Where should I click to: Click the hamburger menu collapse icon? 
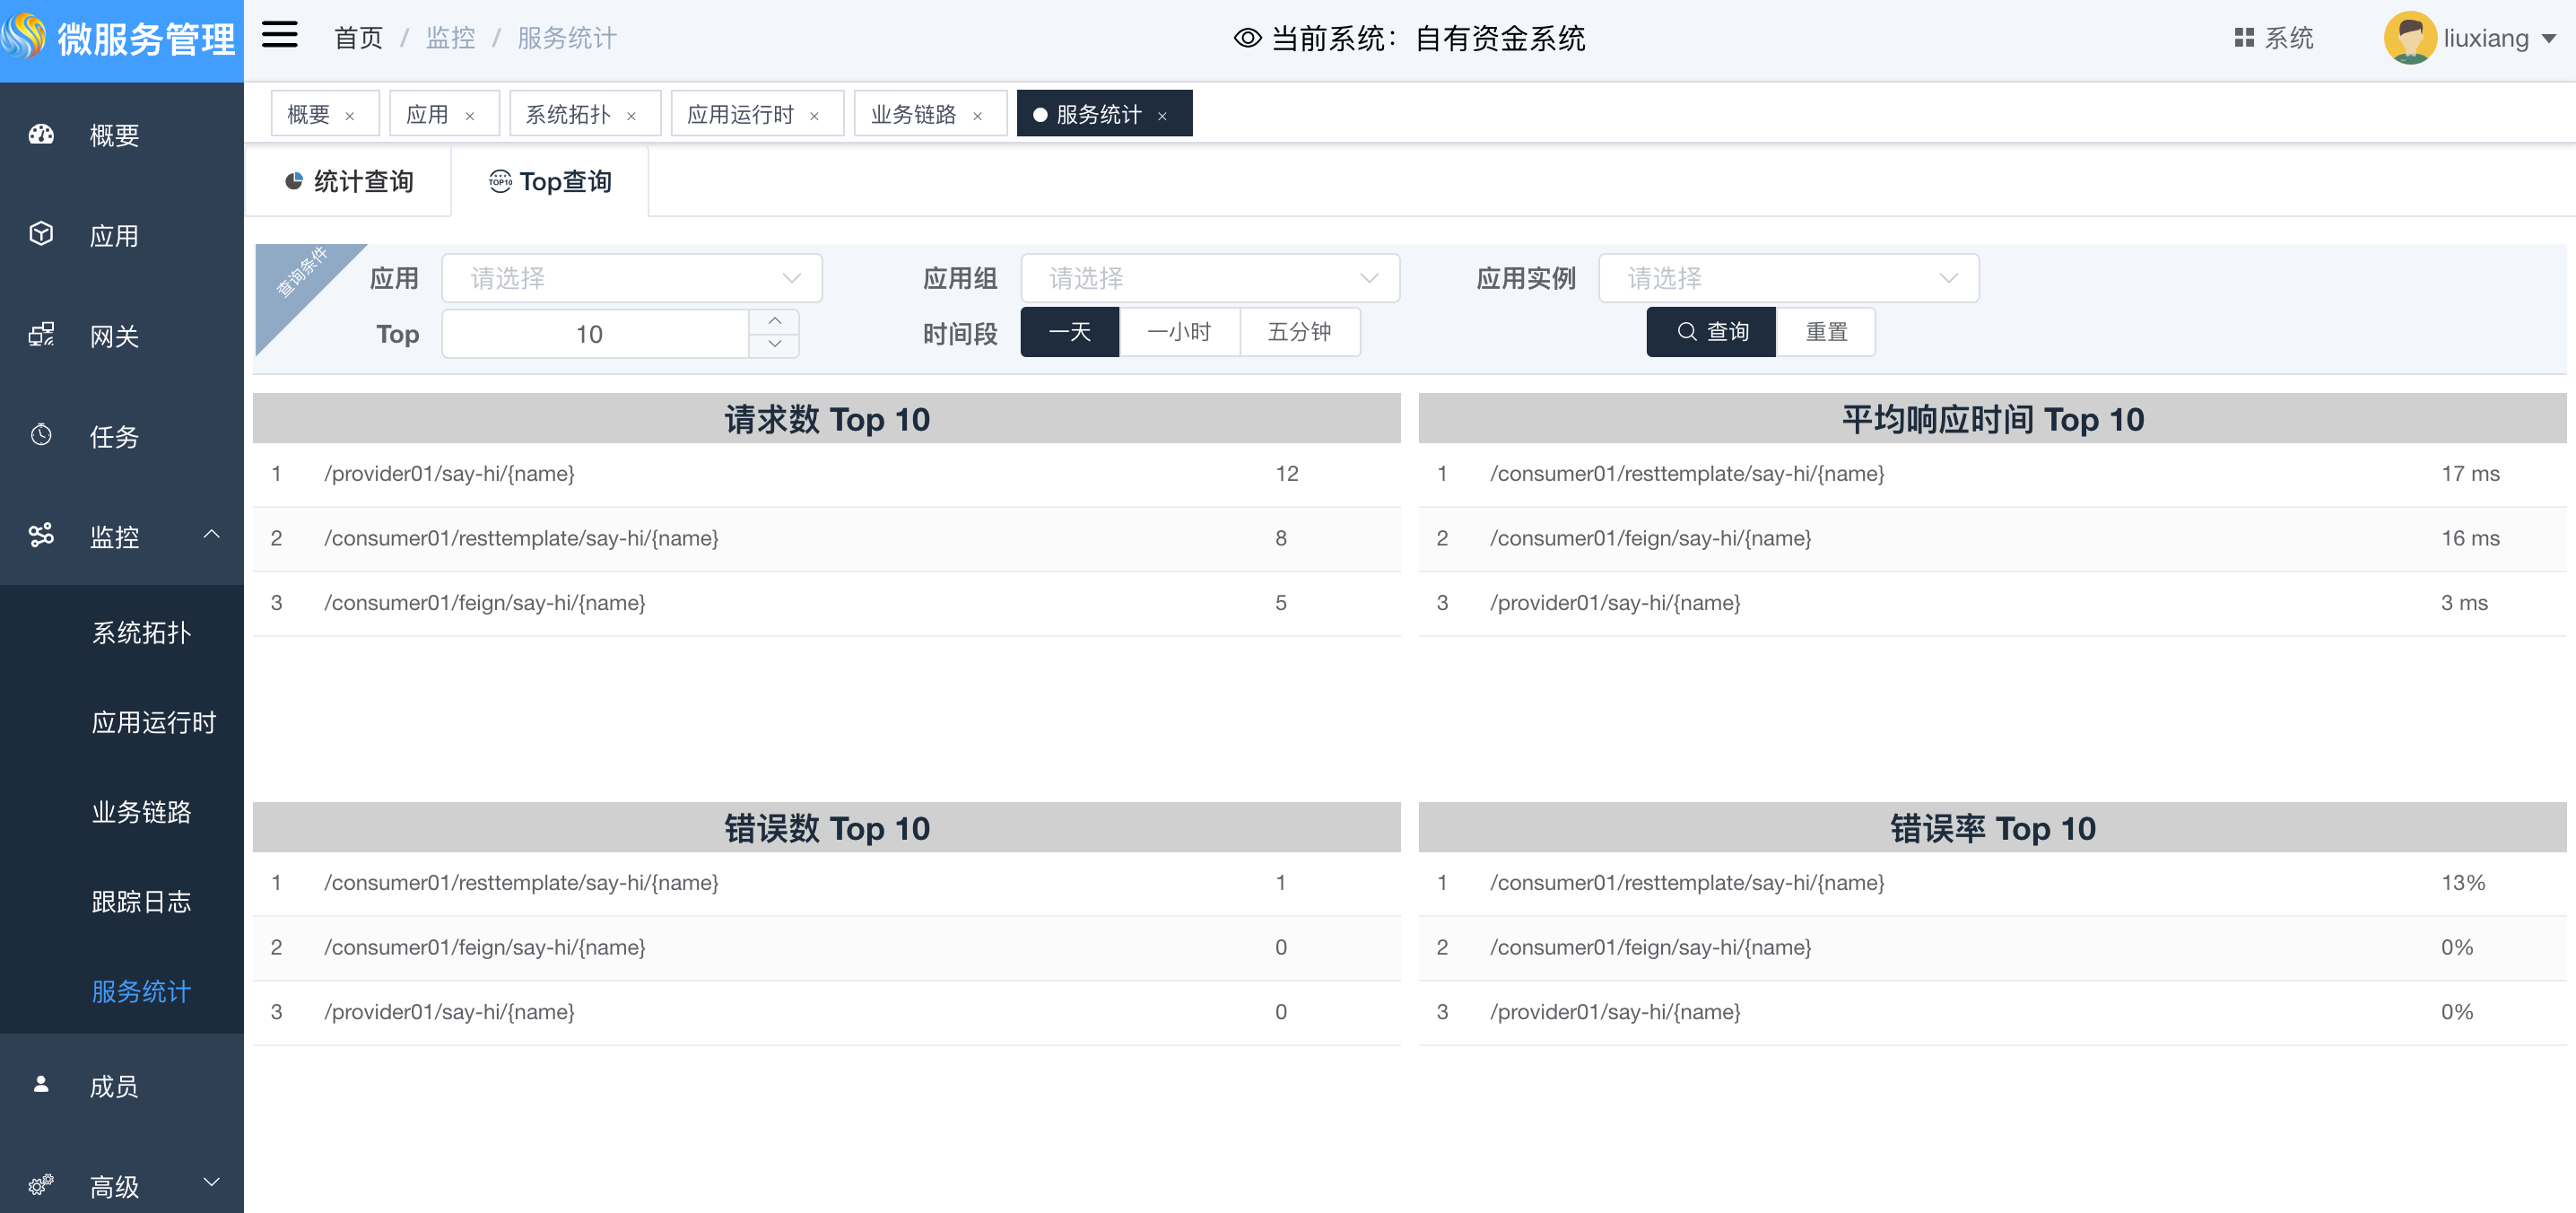[x=279, y=36]
